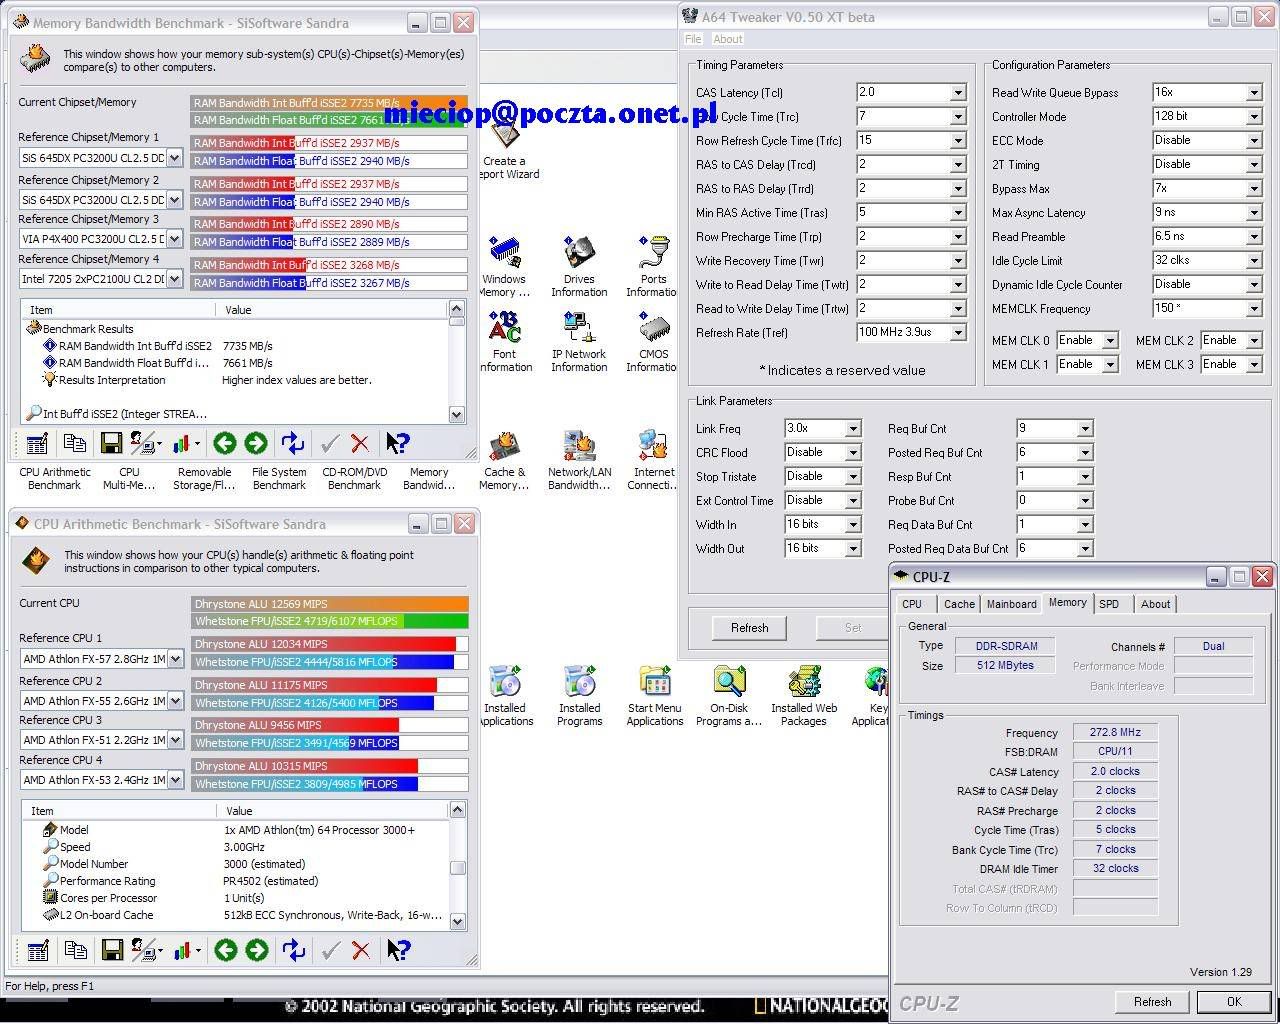Screen dimensions: 1280x1024
Task: Click the Refresh button in A64 Tweaker
Action: 749,628
